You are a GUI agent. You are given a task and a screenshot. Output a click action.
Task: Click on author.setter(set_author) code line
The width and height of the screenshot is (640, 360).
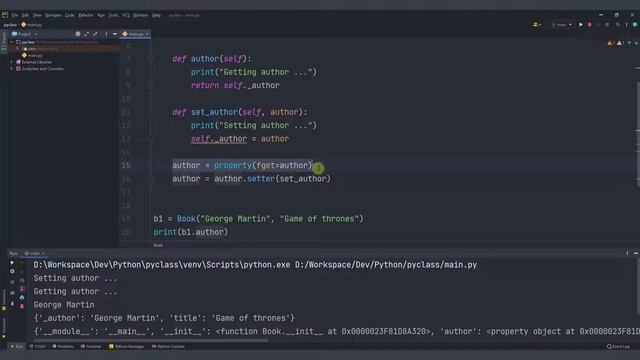pos(251,179)
